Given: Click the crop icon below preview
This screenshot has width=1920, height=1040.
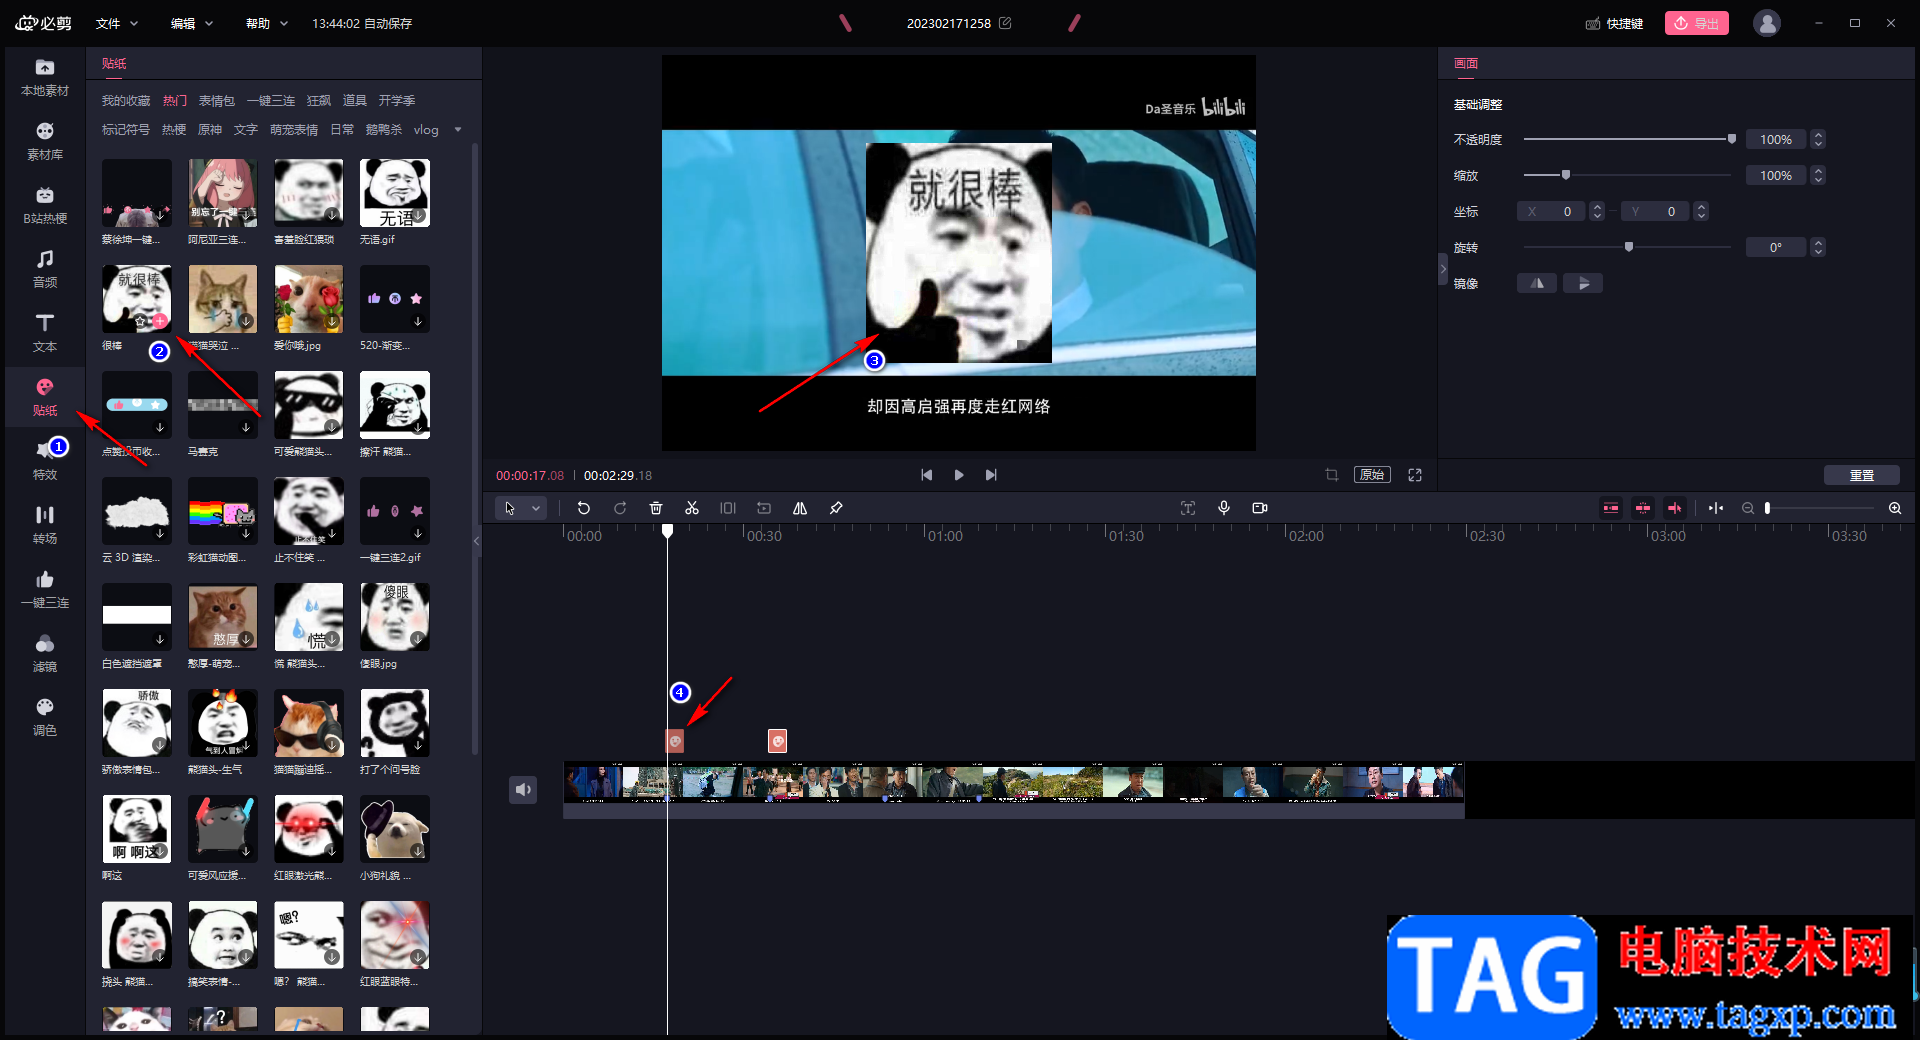Looking at the screenshot, I should point(1332,475).
